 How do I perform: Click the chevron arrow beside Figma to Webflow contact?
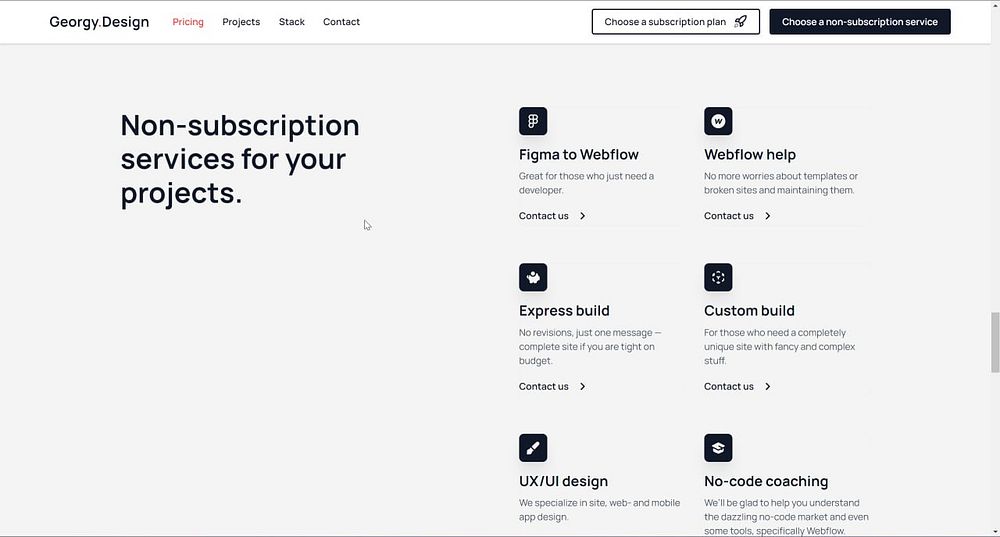point(582,216)
